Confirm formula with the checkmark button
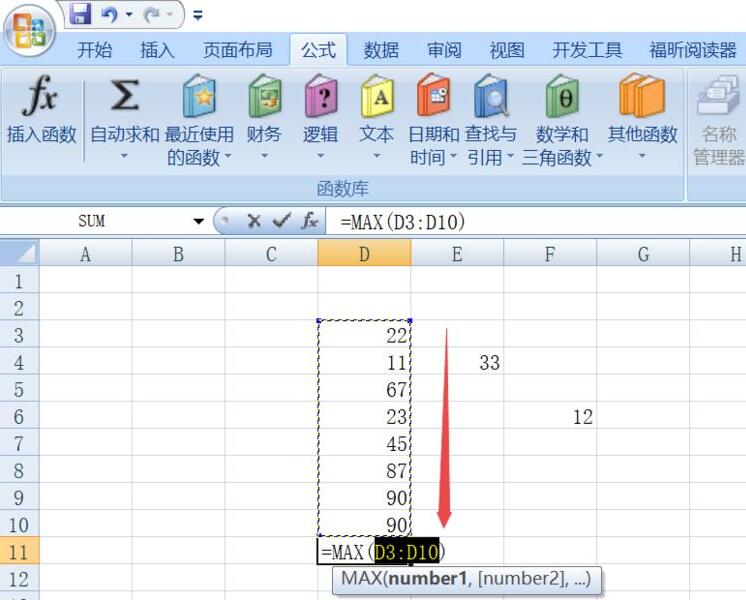This screenshot has height=600, width=746. pyautogui.click(x=282, y=220)
